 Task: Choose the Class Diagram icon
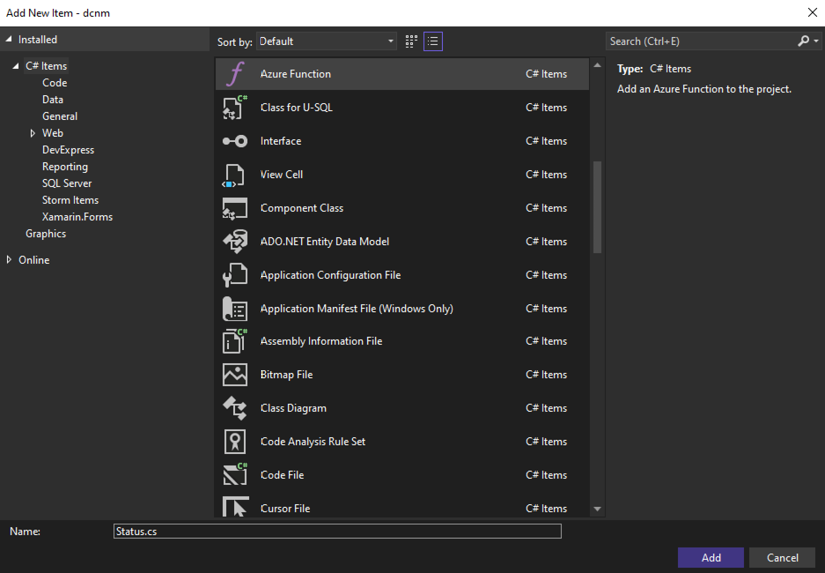pos(235,408)
